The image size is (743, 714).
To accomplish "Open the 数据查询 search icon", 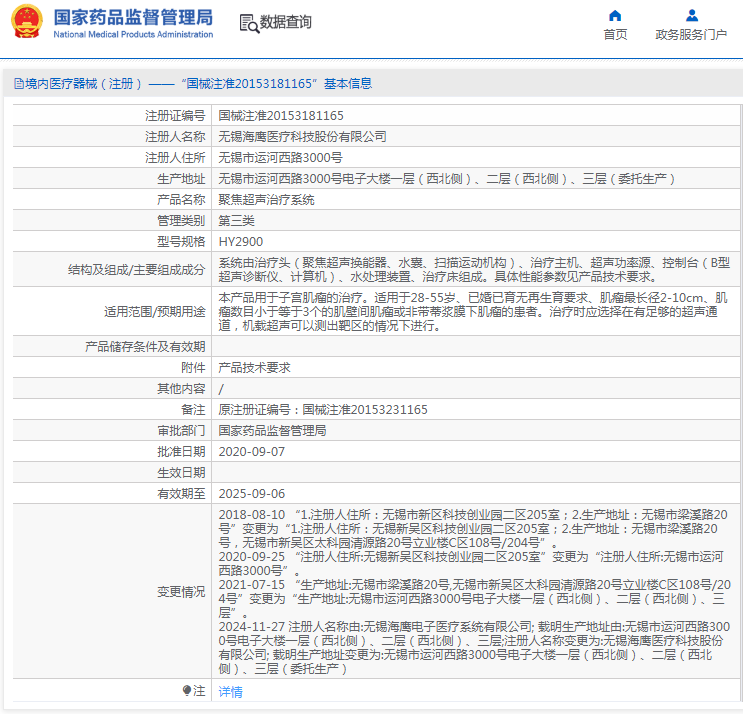I will tap(249, 23).
